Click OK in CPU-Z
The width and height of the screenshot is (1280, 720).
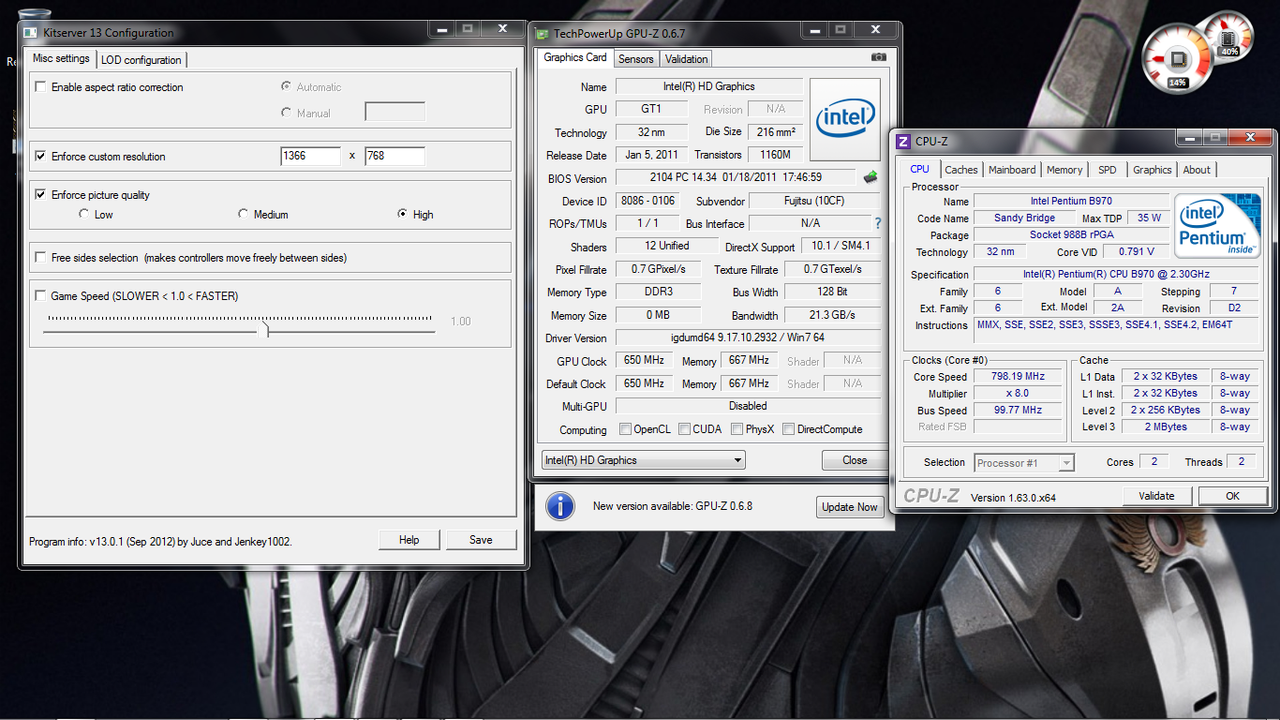click(x=1233, y=495)
